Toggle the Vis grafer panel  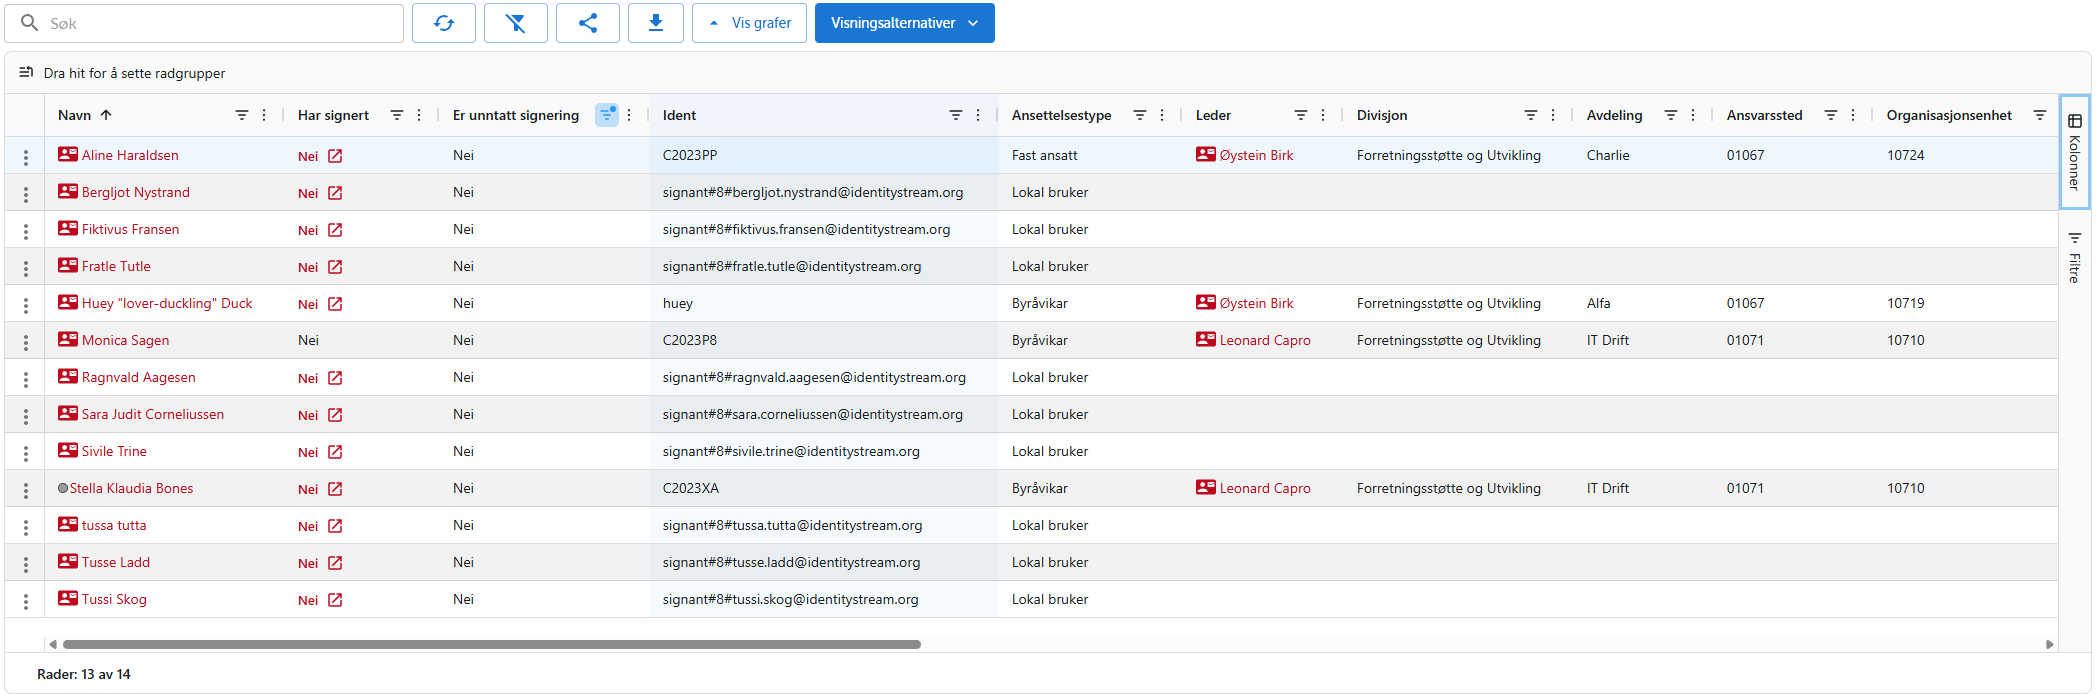coord(750,23)
